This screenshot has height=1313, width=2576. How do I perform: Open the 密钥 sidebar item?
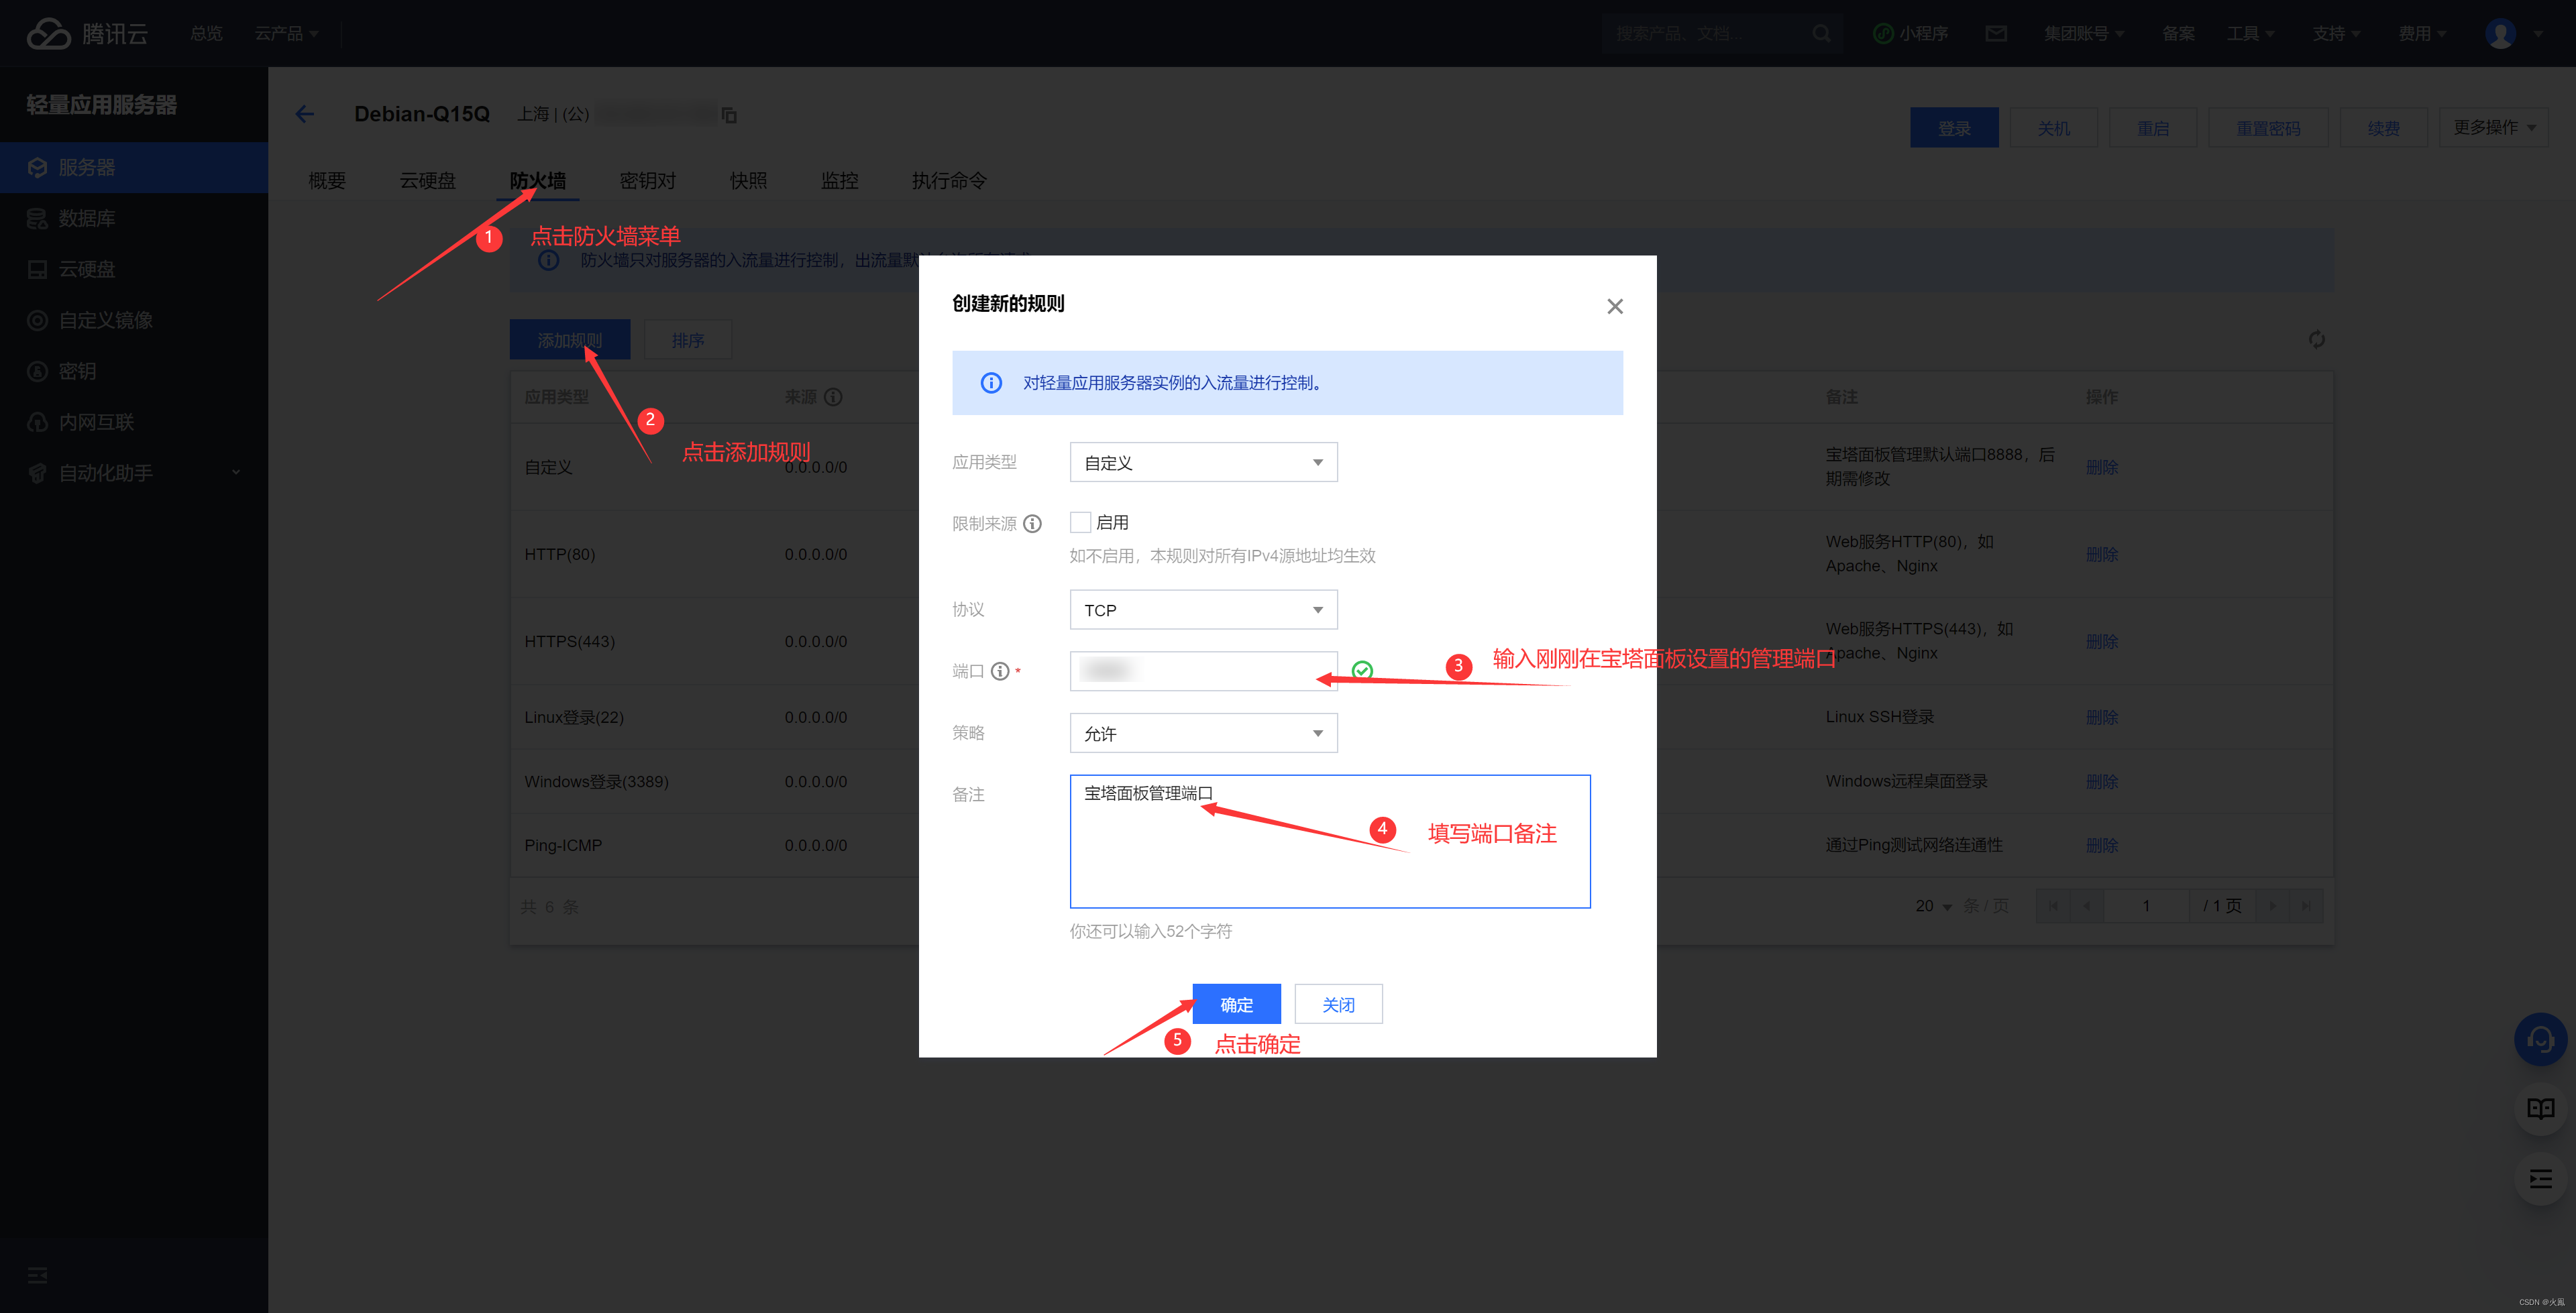pyautogui.click(x=134, y=371)
